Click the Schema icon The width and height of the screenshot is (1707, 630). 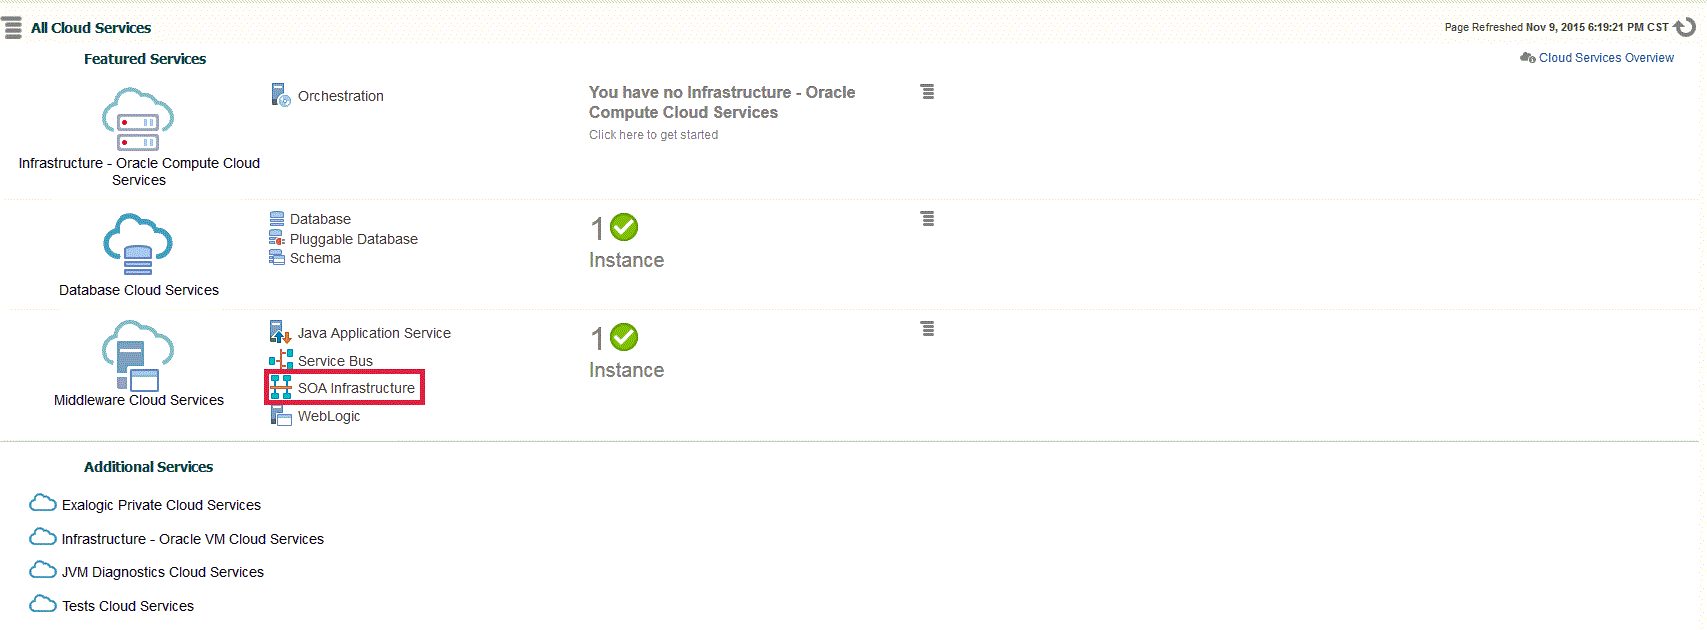[x=277, y=257]
